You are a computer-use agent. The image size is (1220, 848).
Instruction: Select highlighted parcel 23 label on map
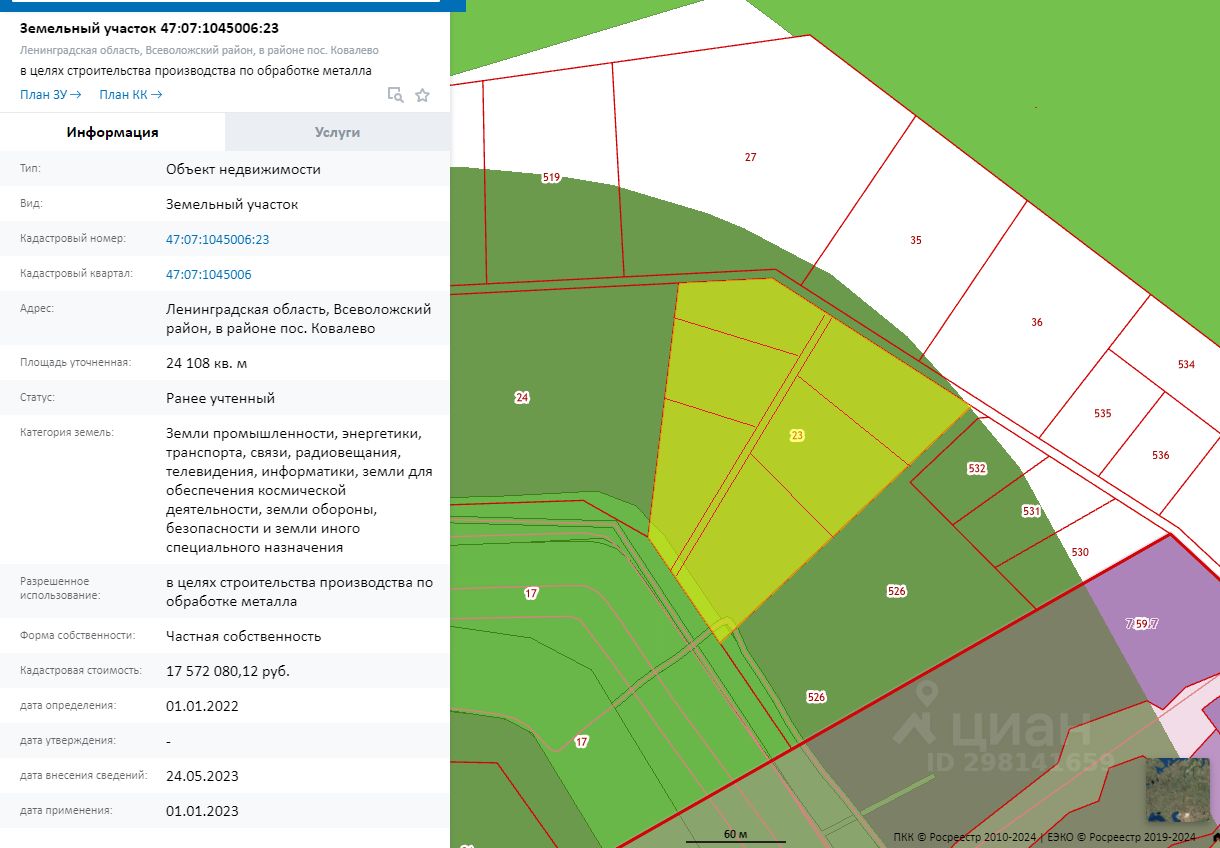point(797,435)
